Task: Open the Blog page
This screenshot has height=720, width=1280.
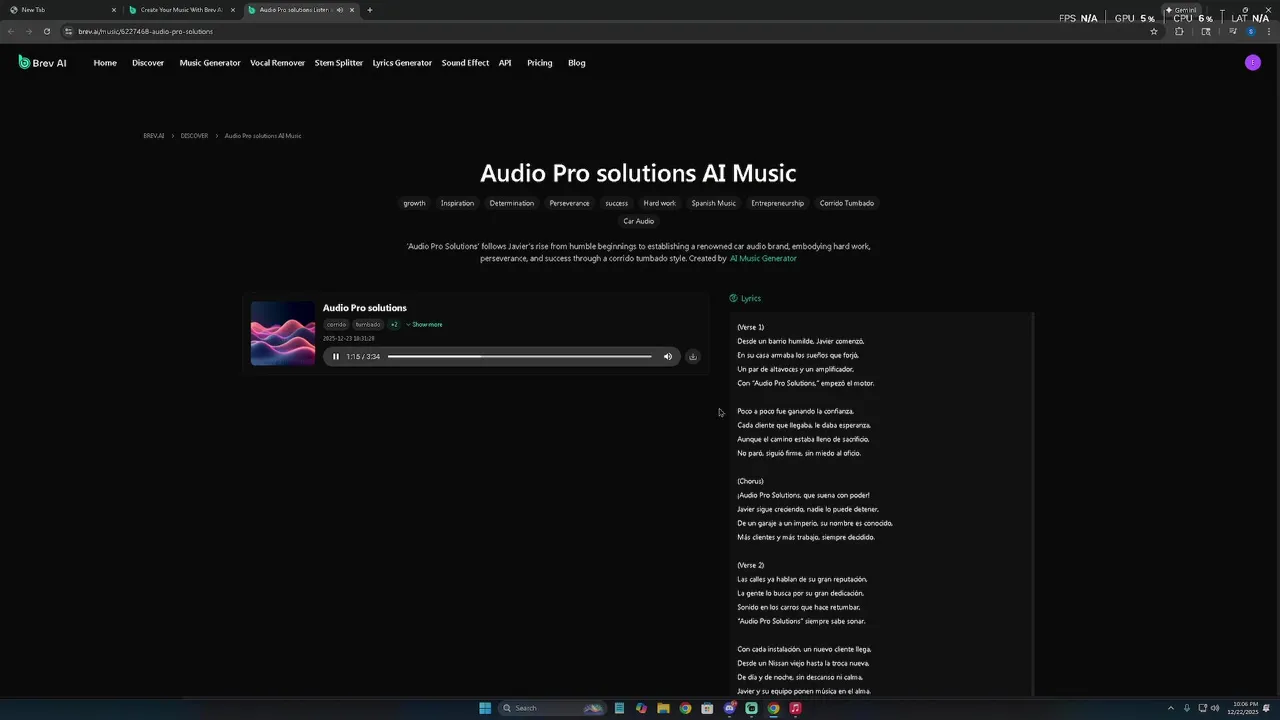Action: click(577, 63)
